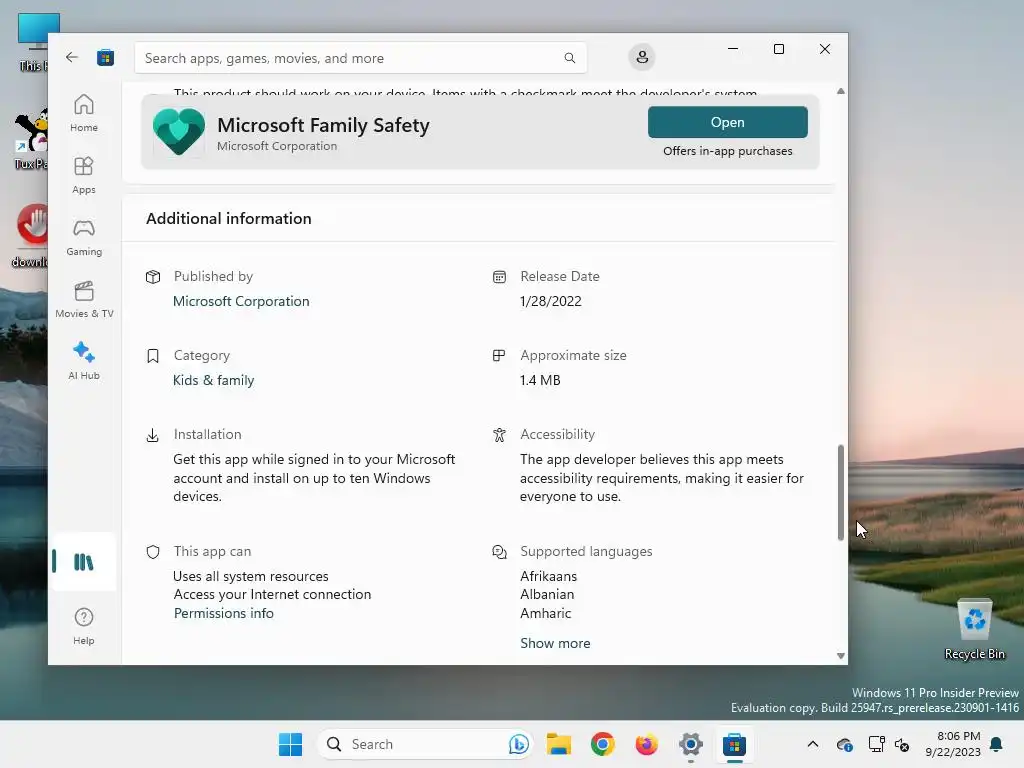The image size is (1024, 768).
Task: Click the Amharic language entry
Action: click(x=545, y=613)
